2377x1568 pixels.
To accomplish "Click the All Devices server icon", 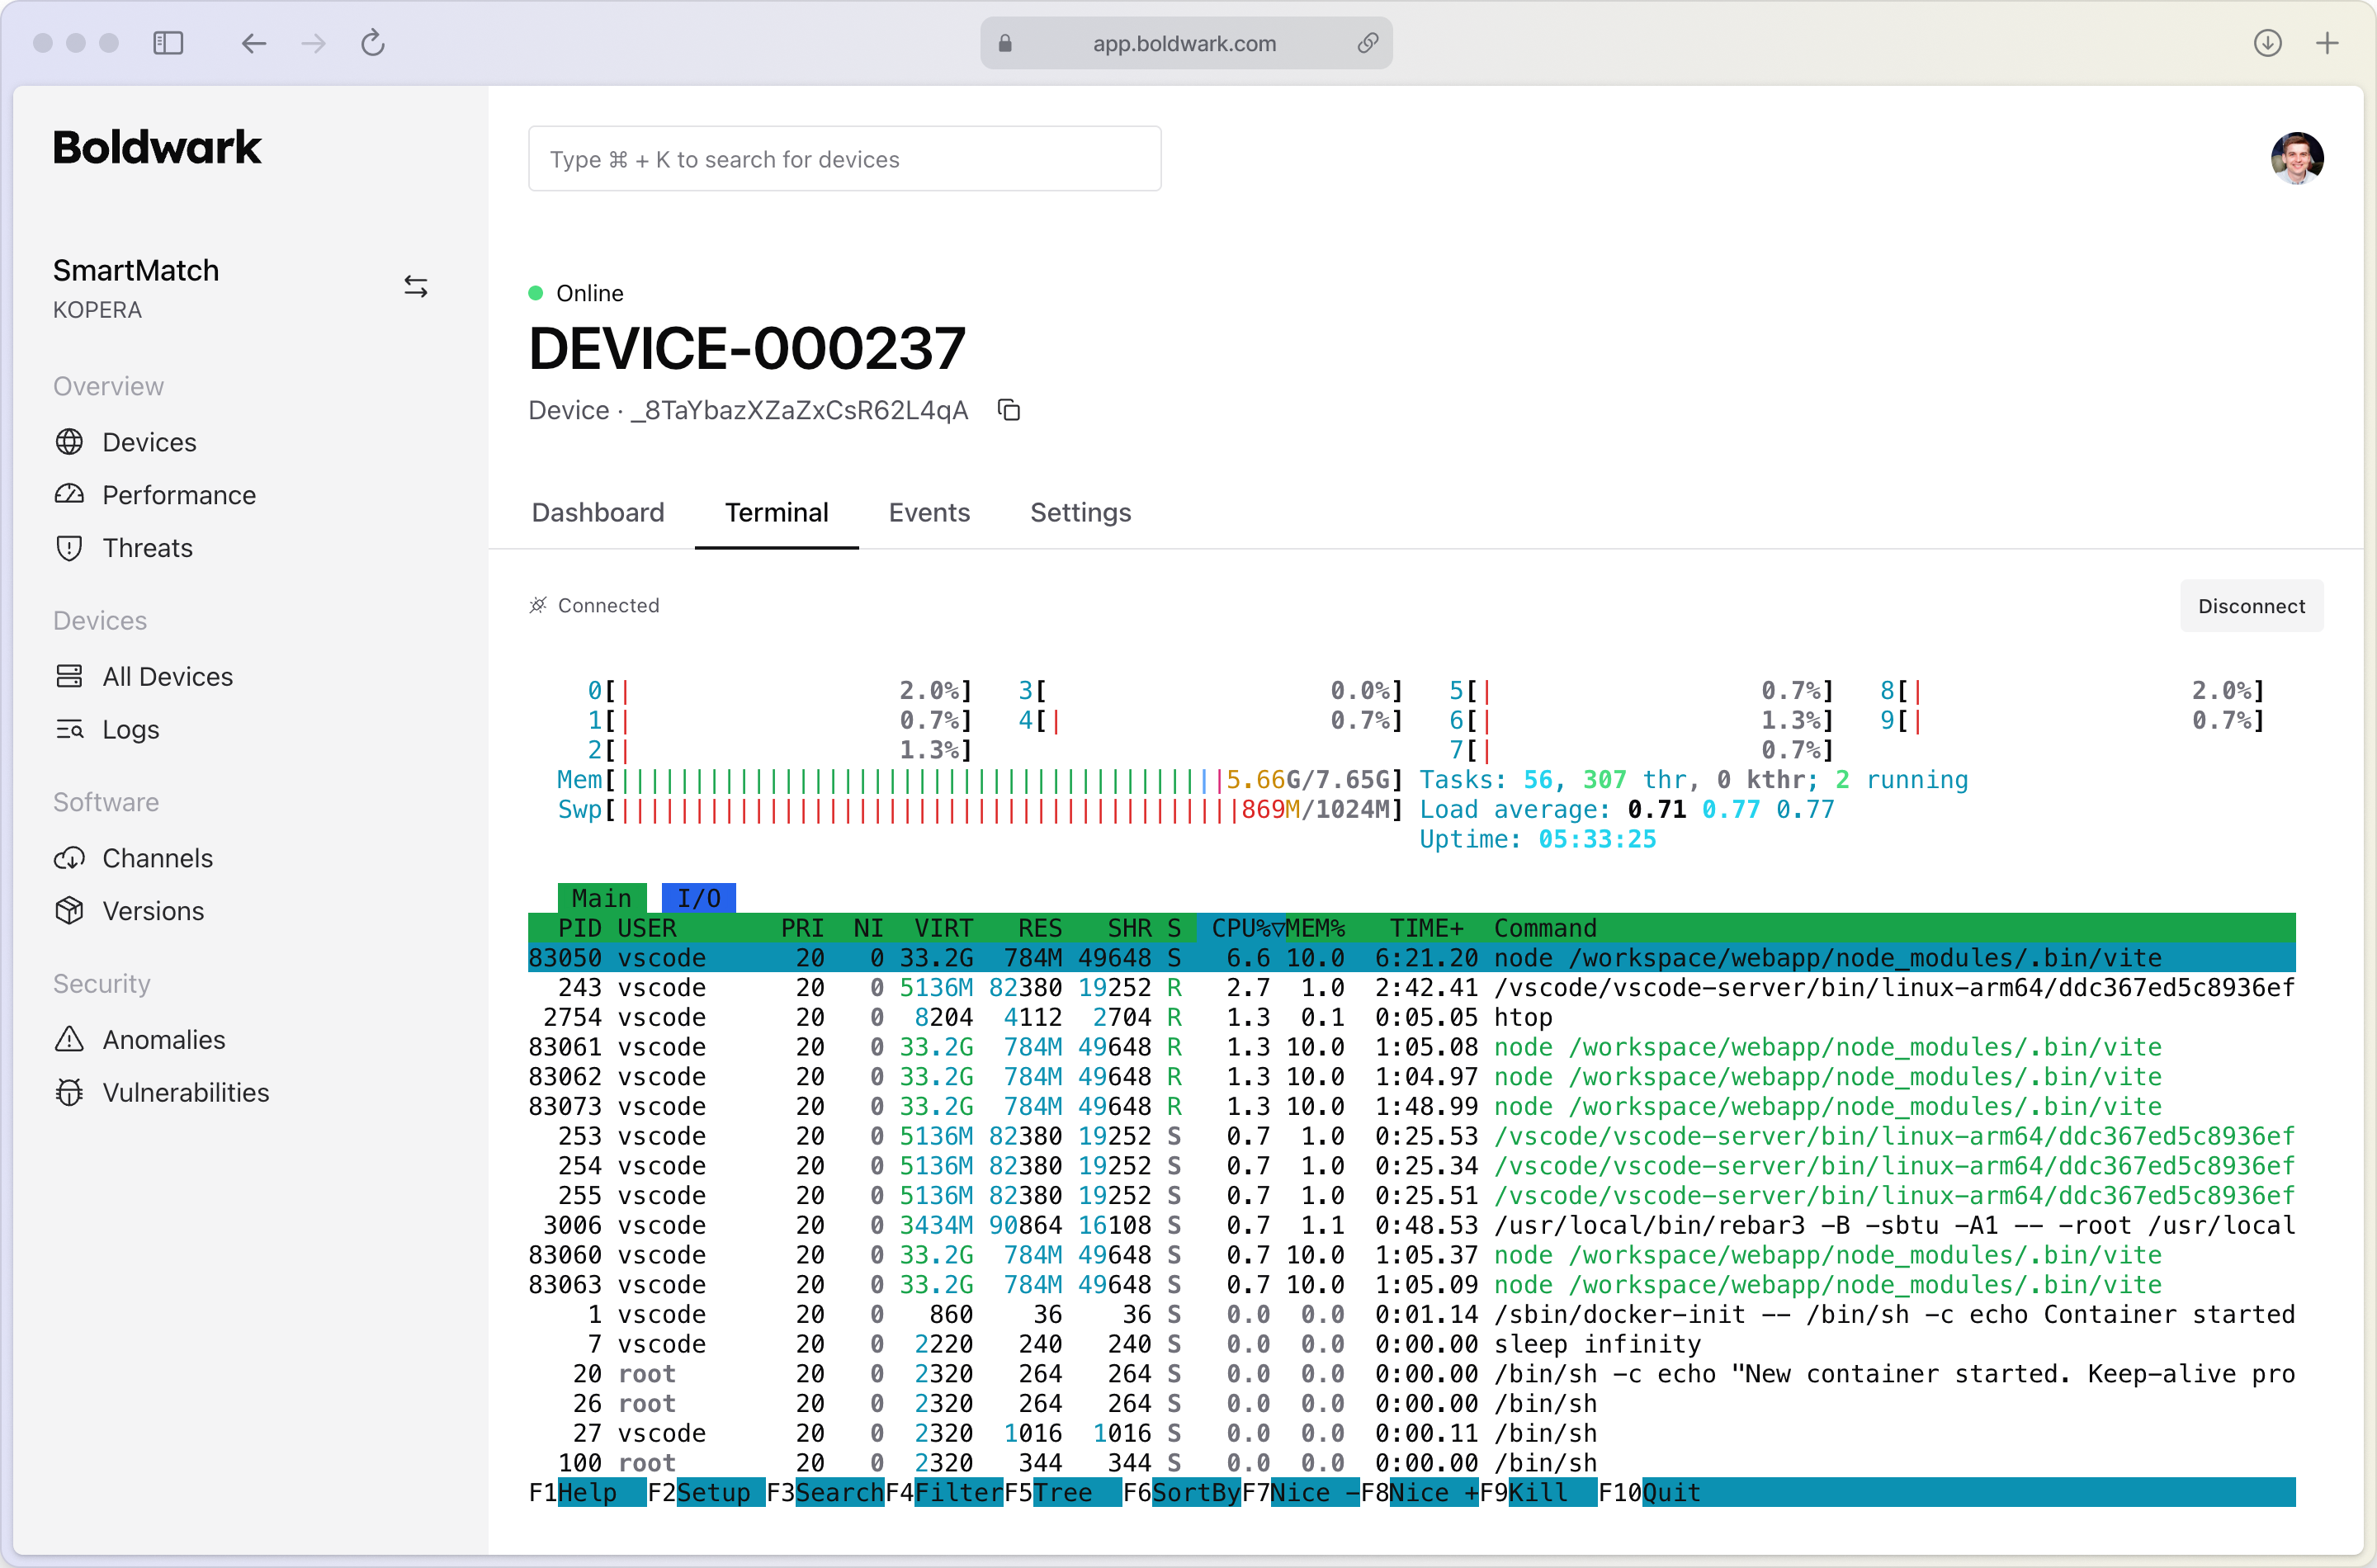I will click(69, 677).
